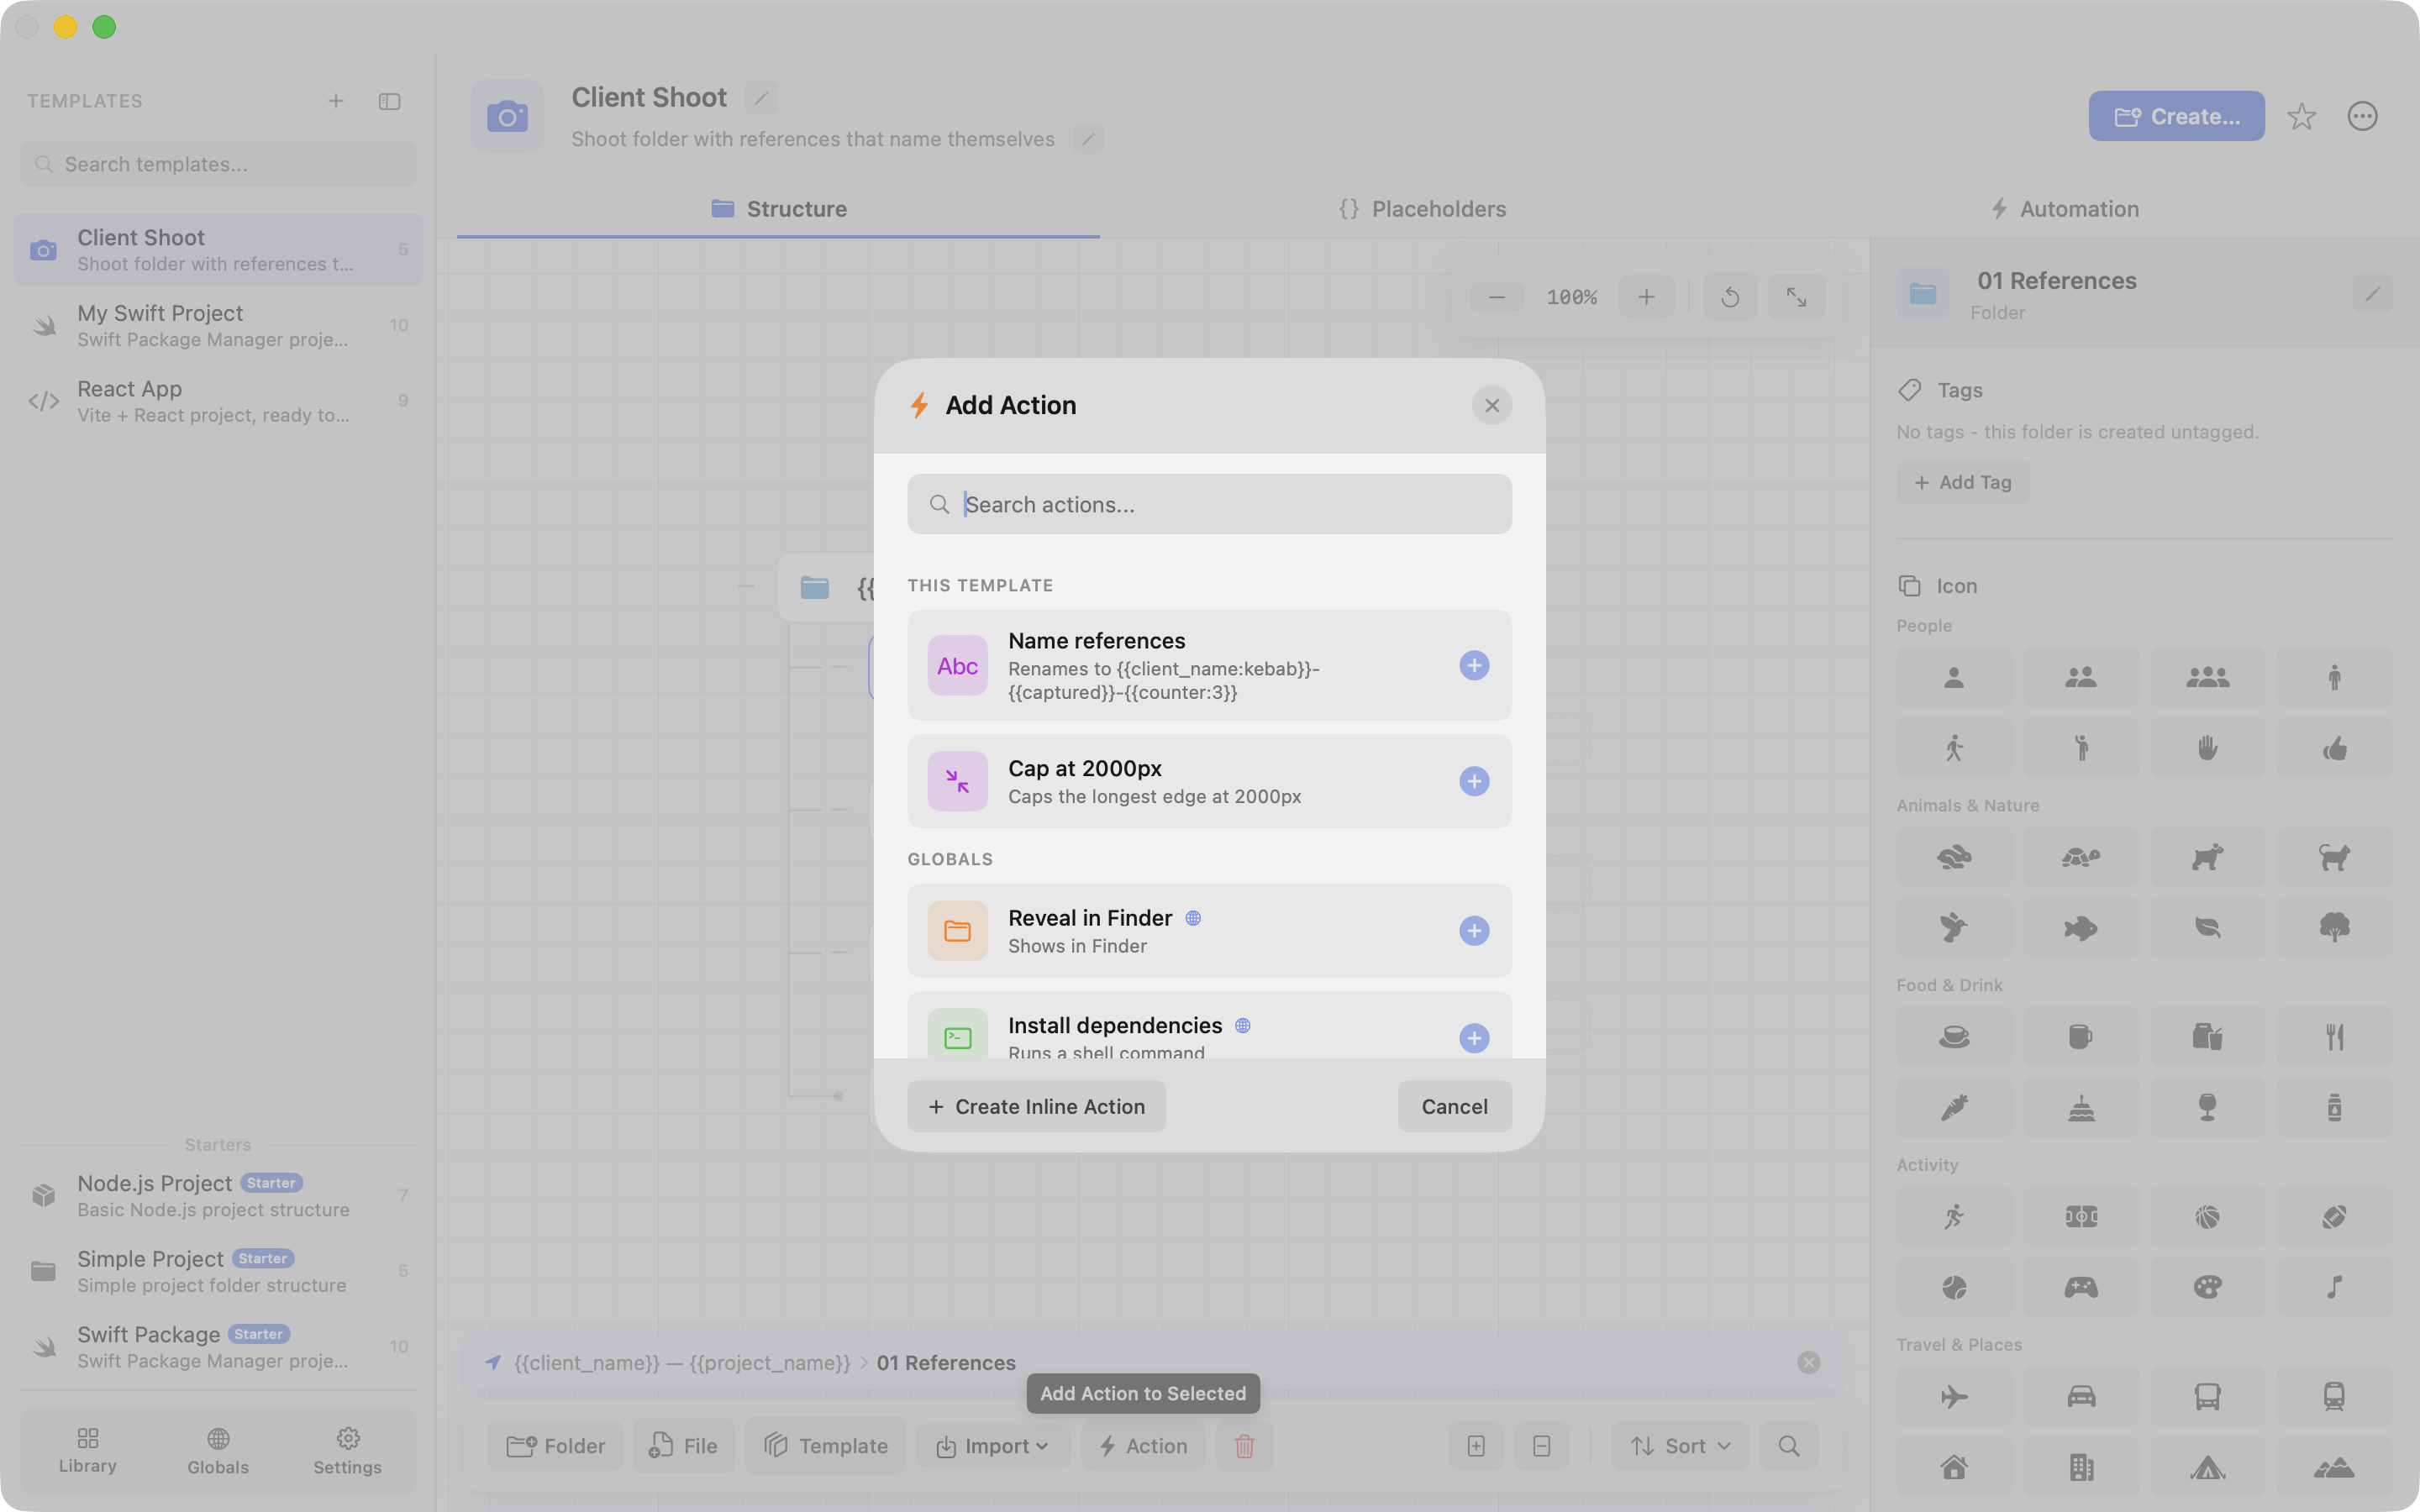This screenshot has height=1512, width=2420.
Task: Expand all nodes with plus-box icon
Action: (x=1476, y=1446)
